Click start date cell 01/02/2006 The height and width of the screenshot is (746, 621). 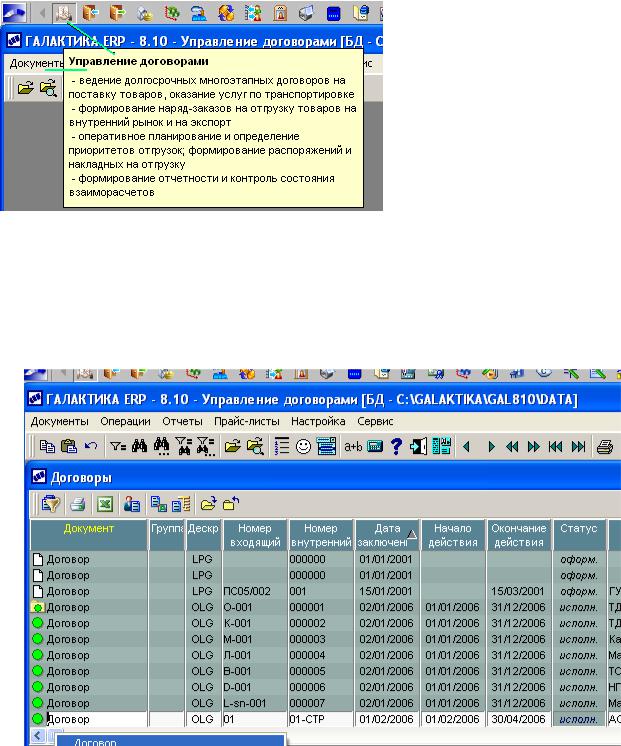click(x=453, y=719)
